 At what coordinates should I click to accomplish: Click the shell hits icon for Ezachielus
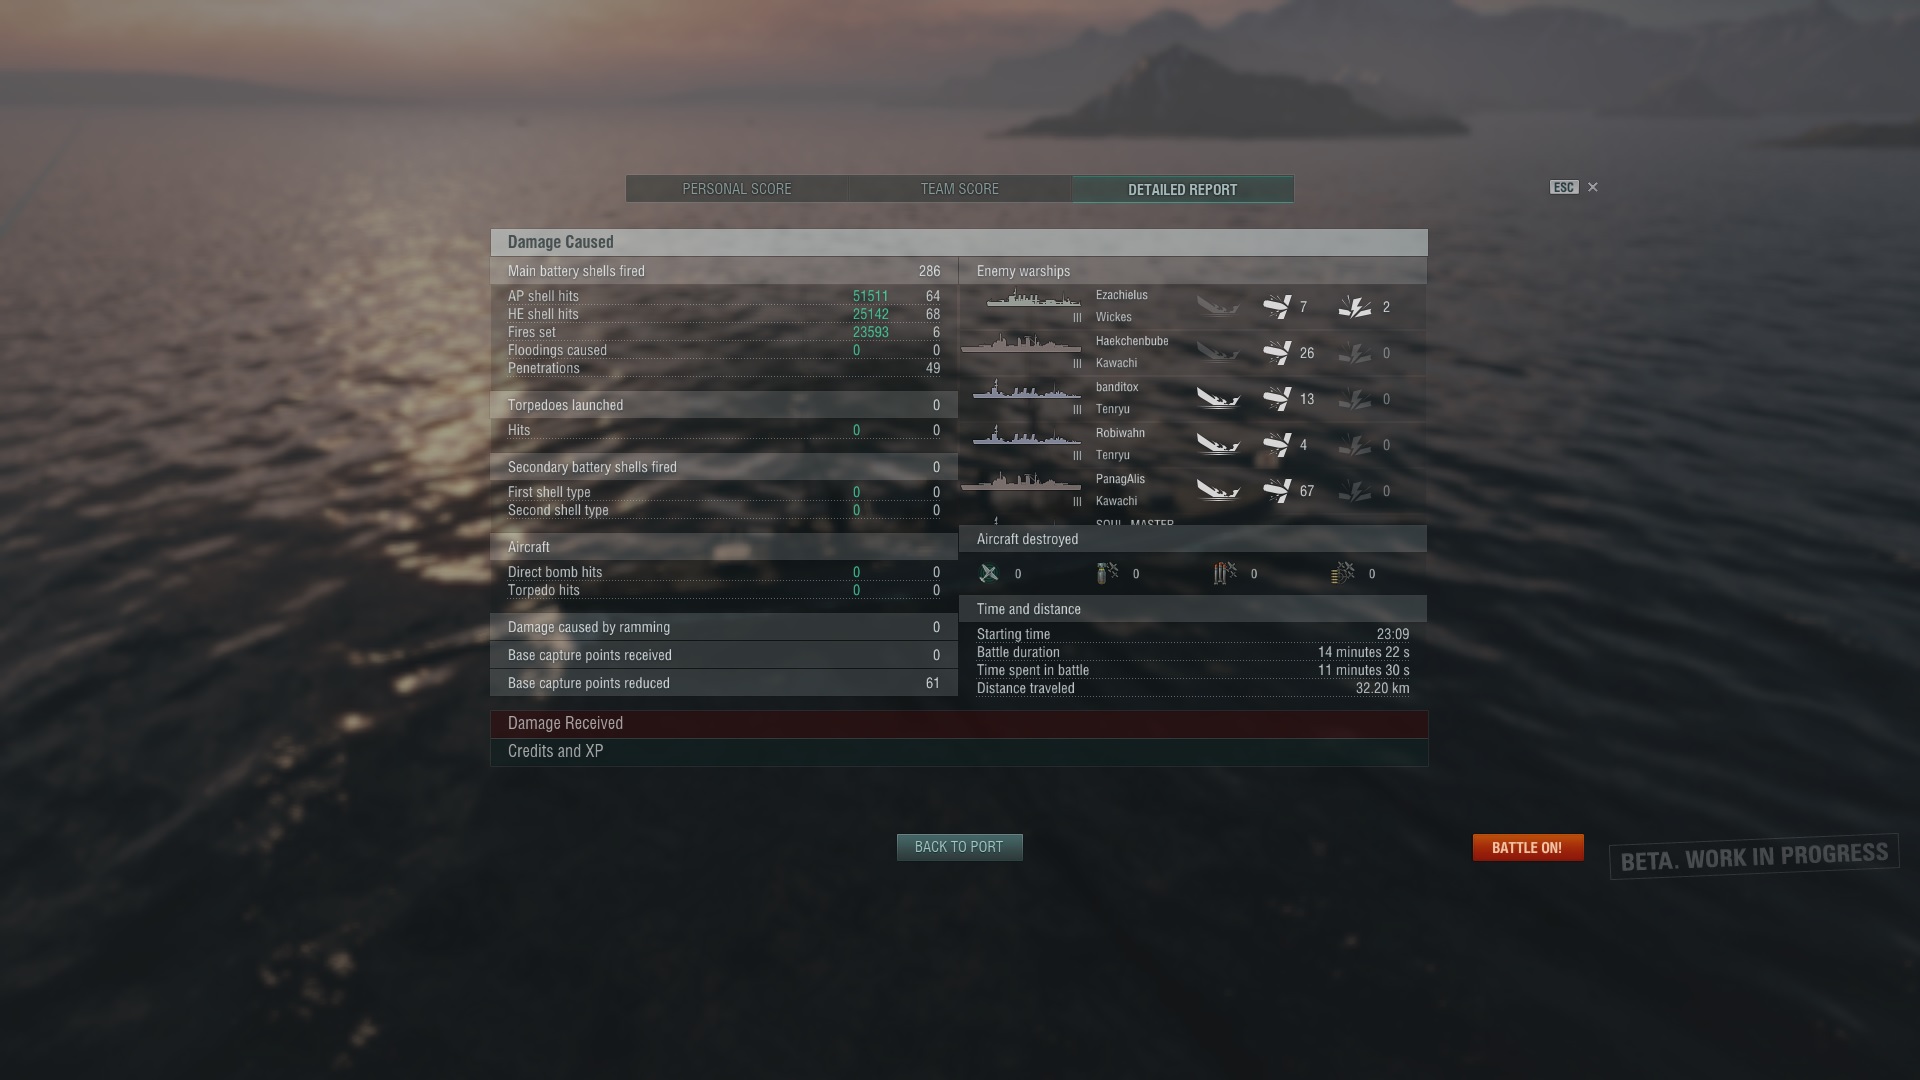1277,307
